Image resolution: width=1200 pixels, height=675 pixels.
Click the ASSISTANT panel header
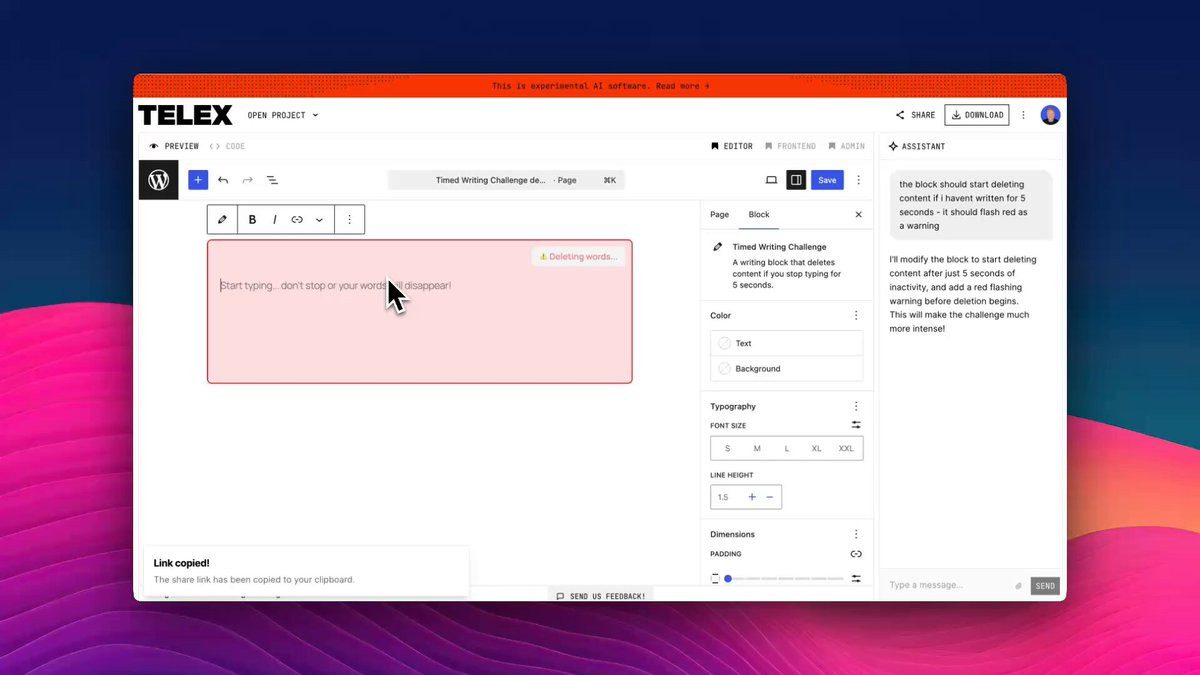pyautogui.click(x=917, y=146)
